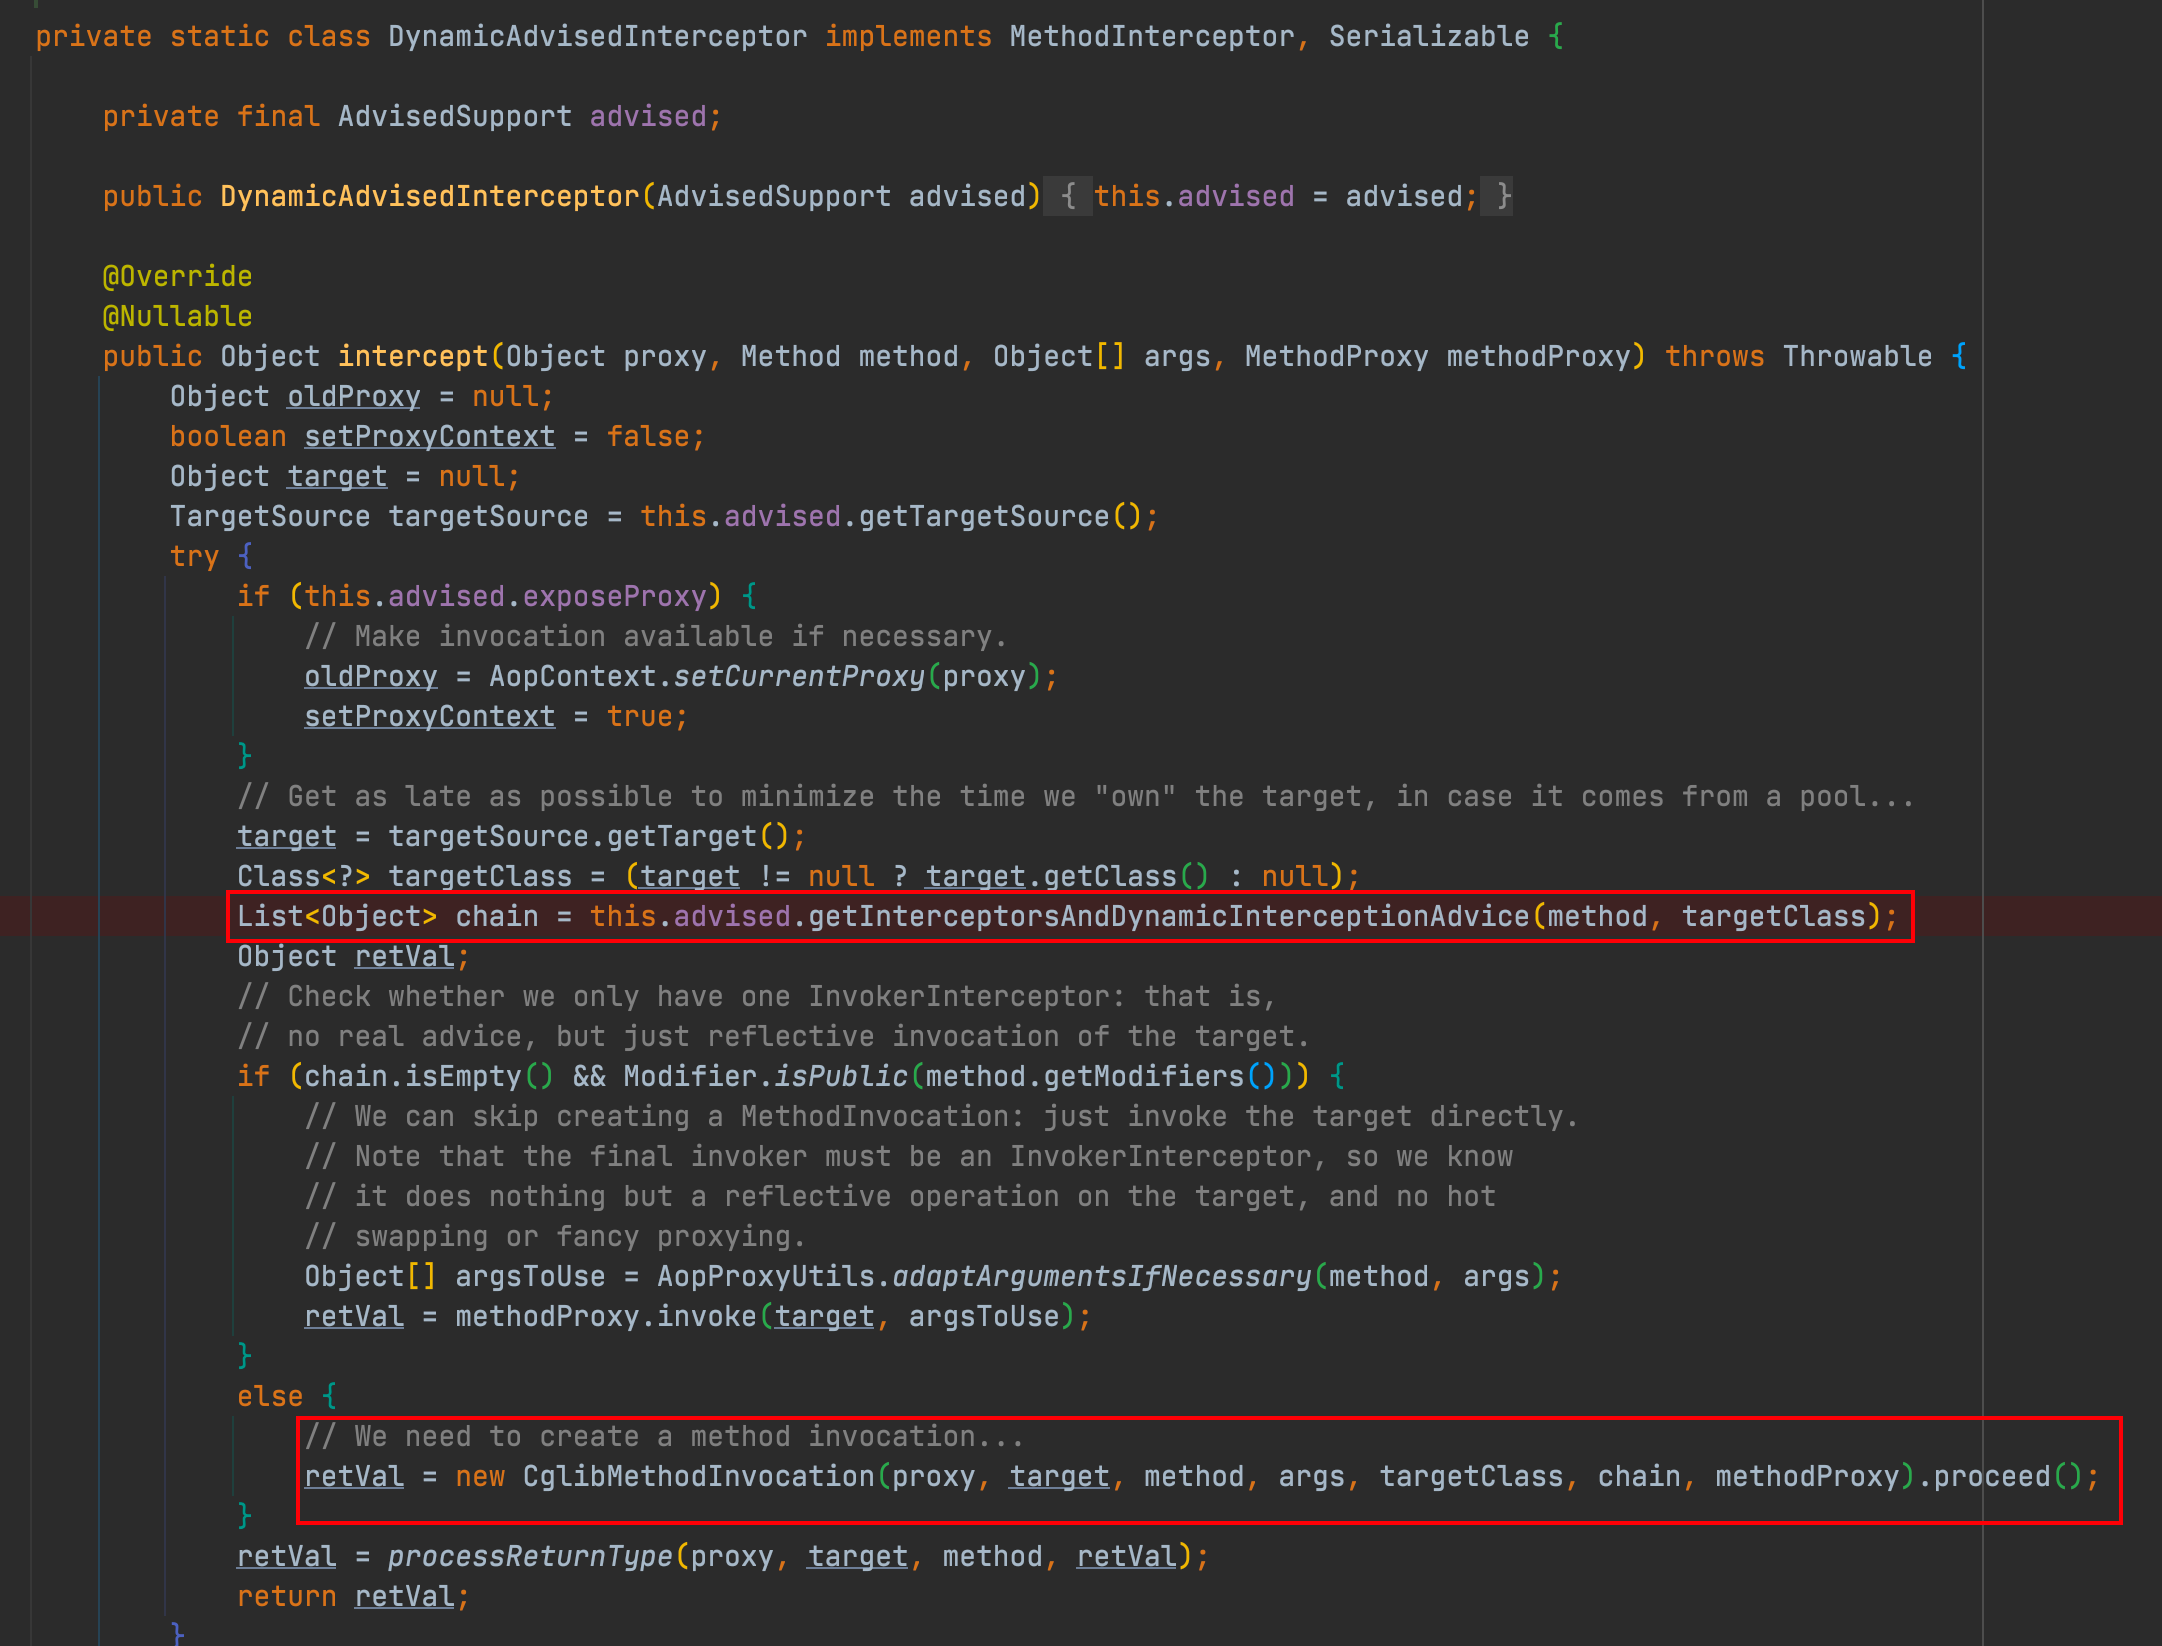Screen dimensions: 2162x1646
Task: Click getTargetSource method call
Action: point(983,516)
